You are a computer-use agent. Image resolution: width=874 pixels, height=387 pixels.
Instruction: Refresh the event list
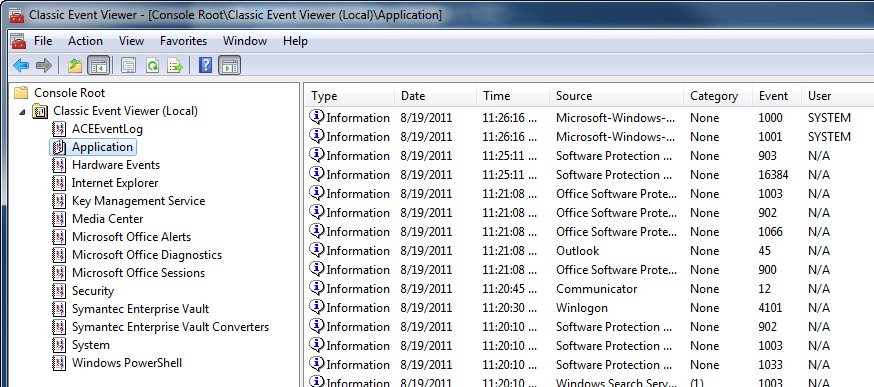tap(152, 66)
